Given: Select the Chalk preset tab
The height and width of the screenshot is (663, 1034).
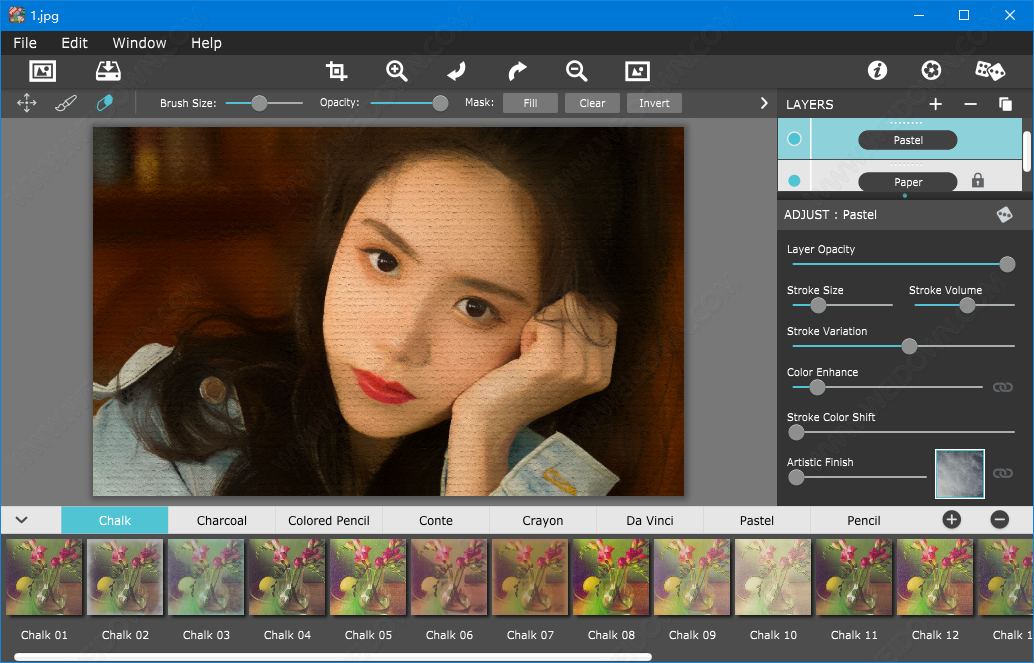Looking at the screenshot, I should click(x=115, y=521).
